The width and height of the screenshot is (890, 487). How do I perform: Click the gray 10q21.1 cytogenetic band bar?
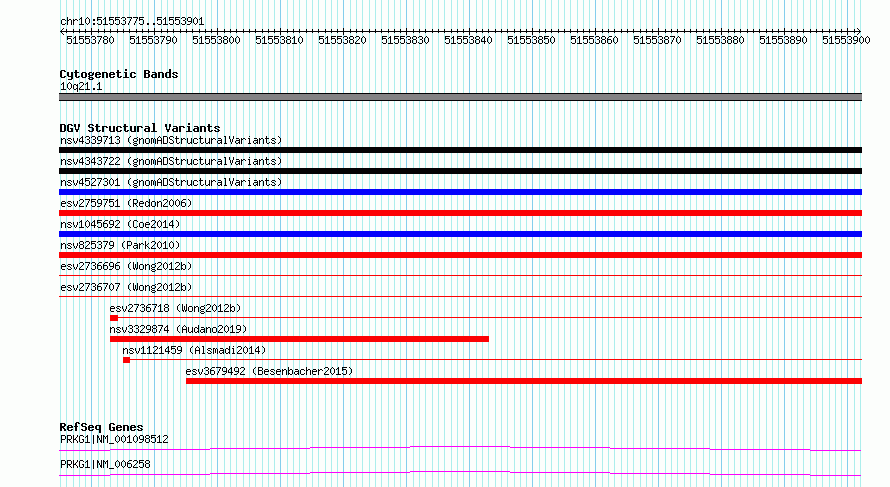click(460, 97)
